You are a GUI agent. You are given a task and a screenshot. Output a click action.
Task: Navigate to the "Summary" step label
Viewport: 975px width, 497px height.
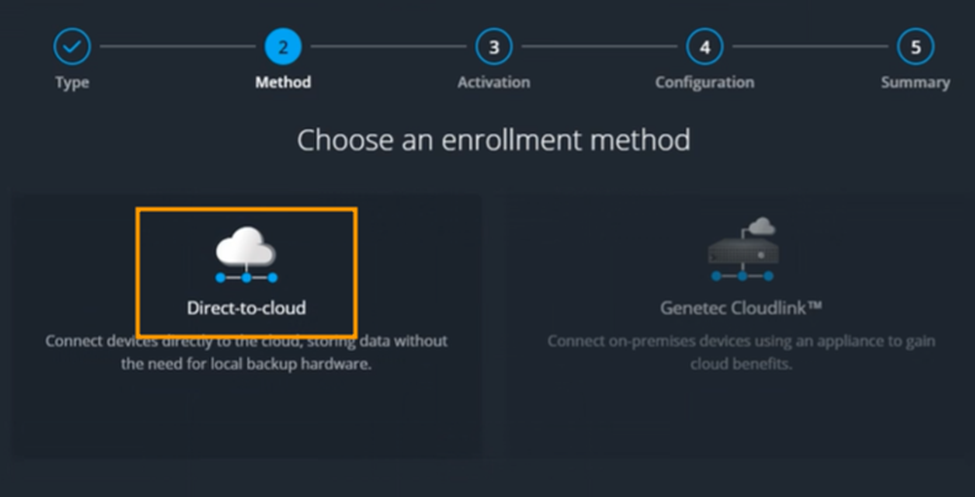pos(915,82)
